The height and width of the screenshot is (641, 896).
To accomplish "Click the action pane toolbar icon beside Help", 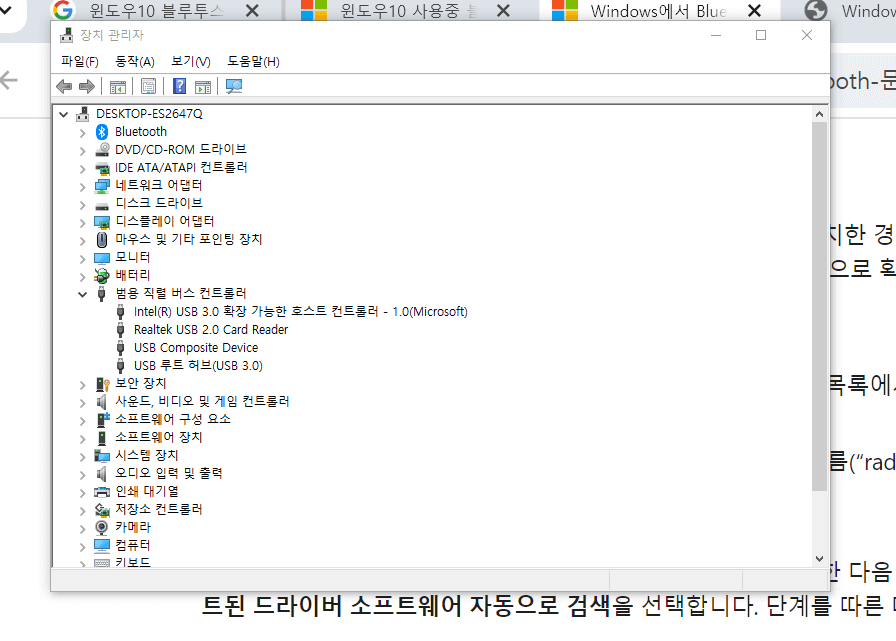I will (x=203, y=87).
